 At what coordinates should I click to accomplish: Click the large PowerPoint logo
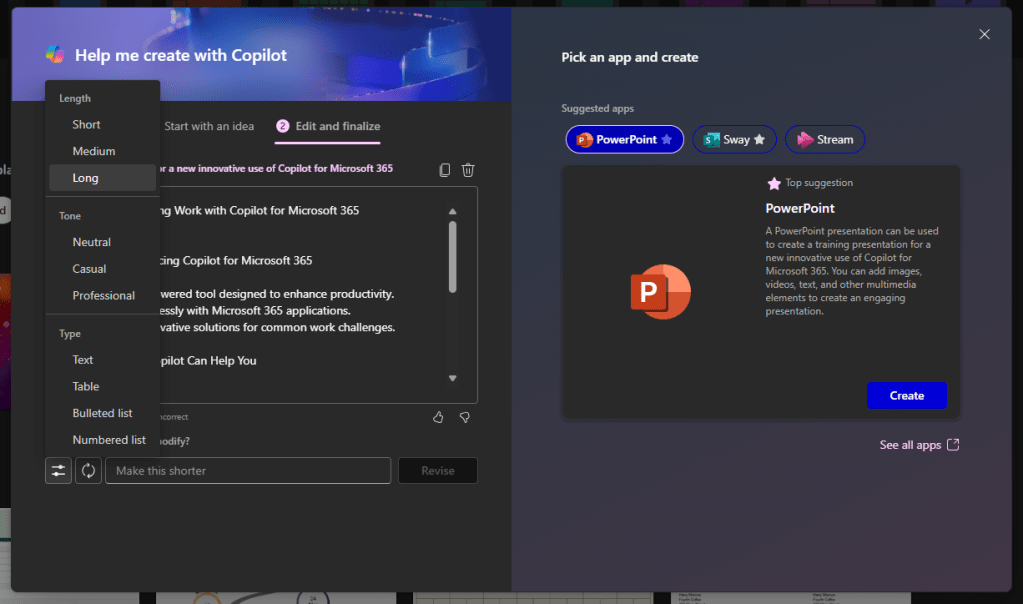click(x=661, y=292)
